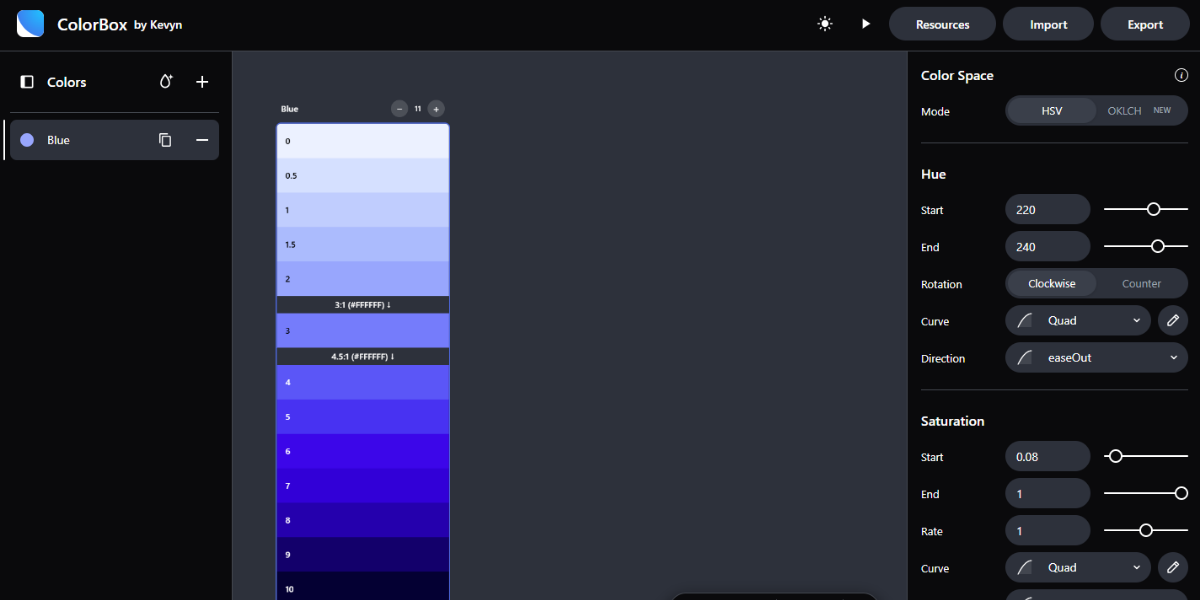Image resolution: width=1200 pixels, height=600 pixels.
Task: Select HSV color space mode
Action: (x=1051, y=111)
